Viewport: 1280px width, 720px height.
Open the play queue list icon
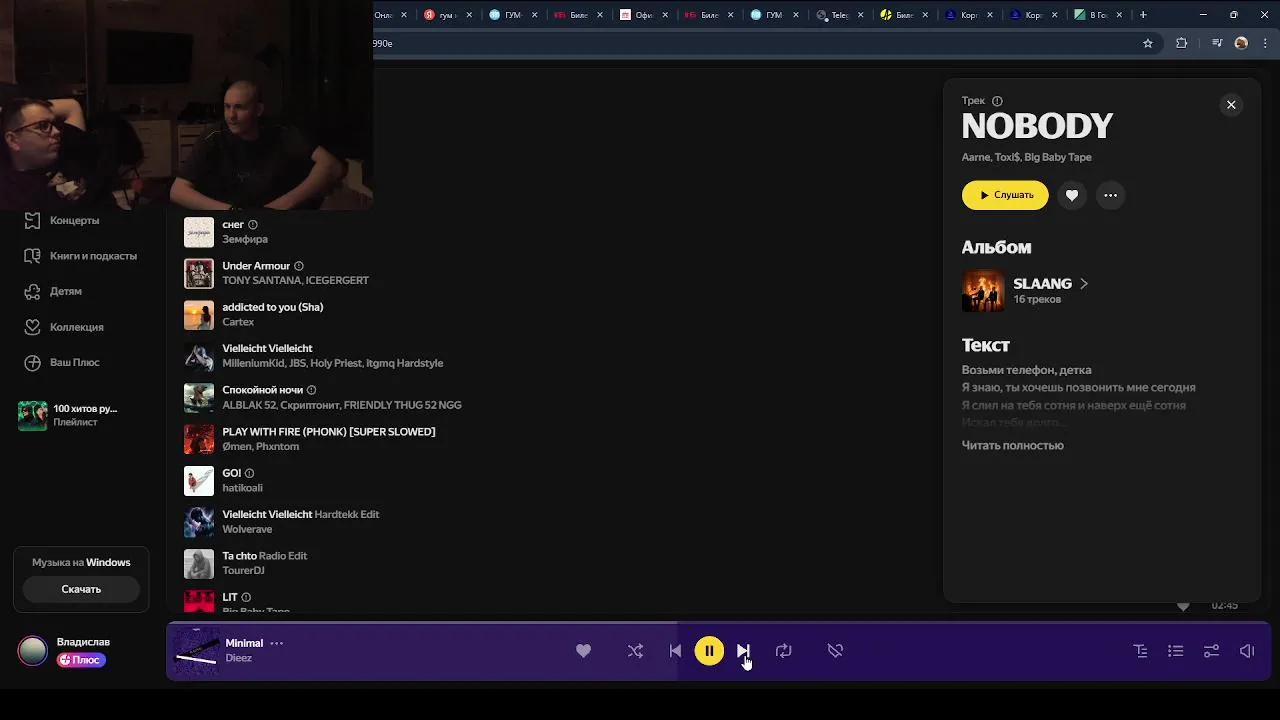tap(1176, 651)
